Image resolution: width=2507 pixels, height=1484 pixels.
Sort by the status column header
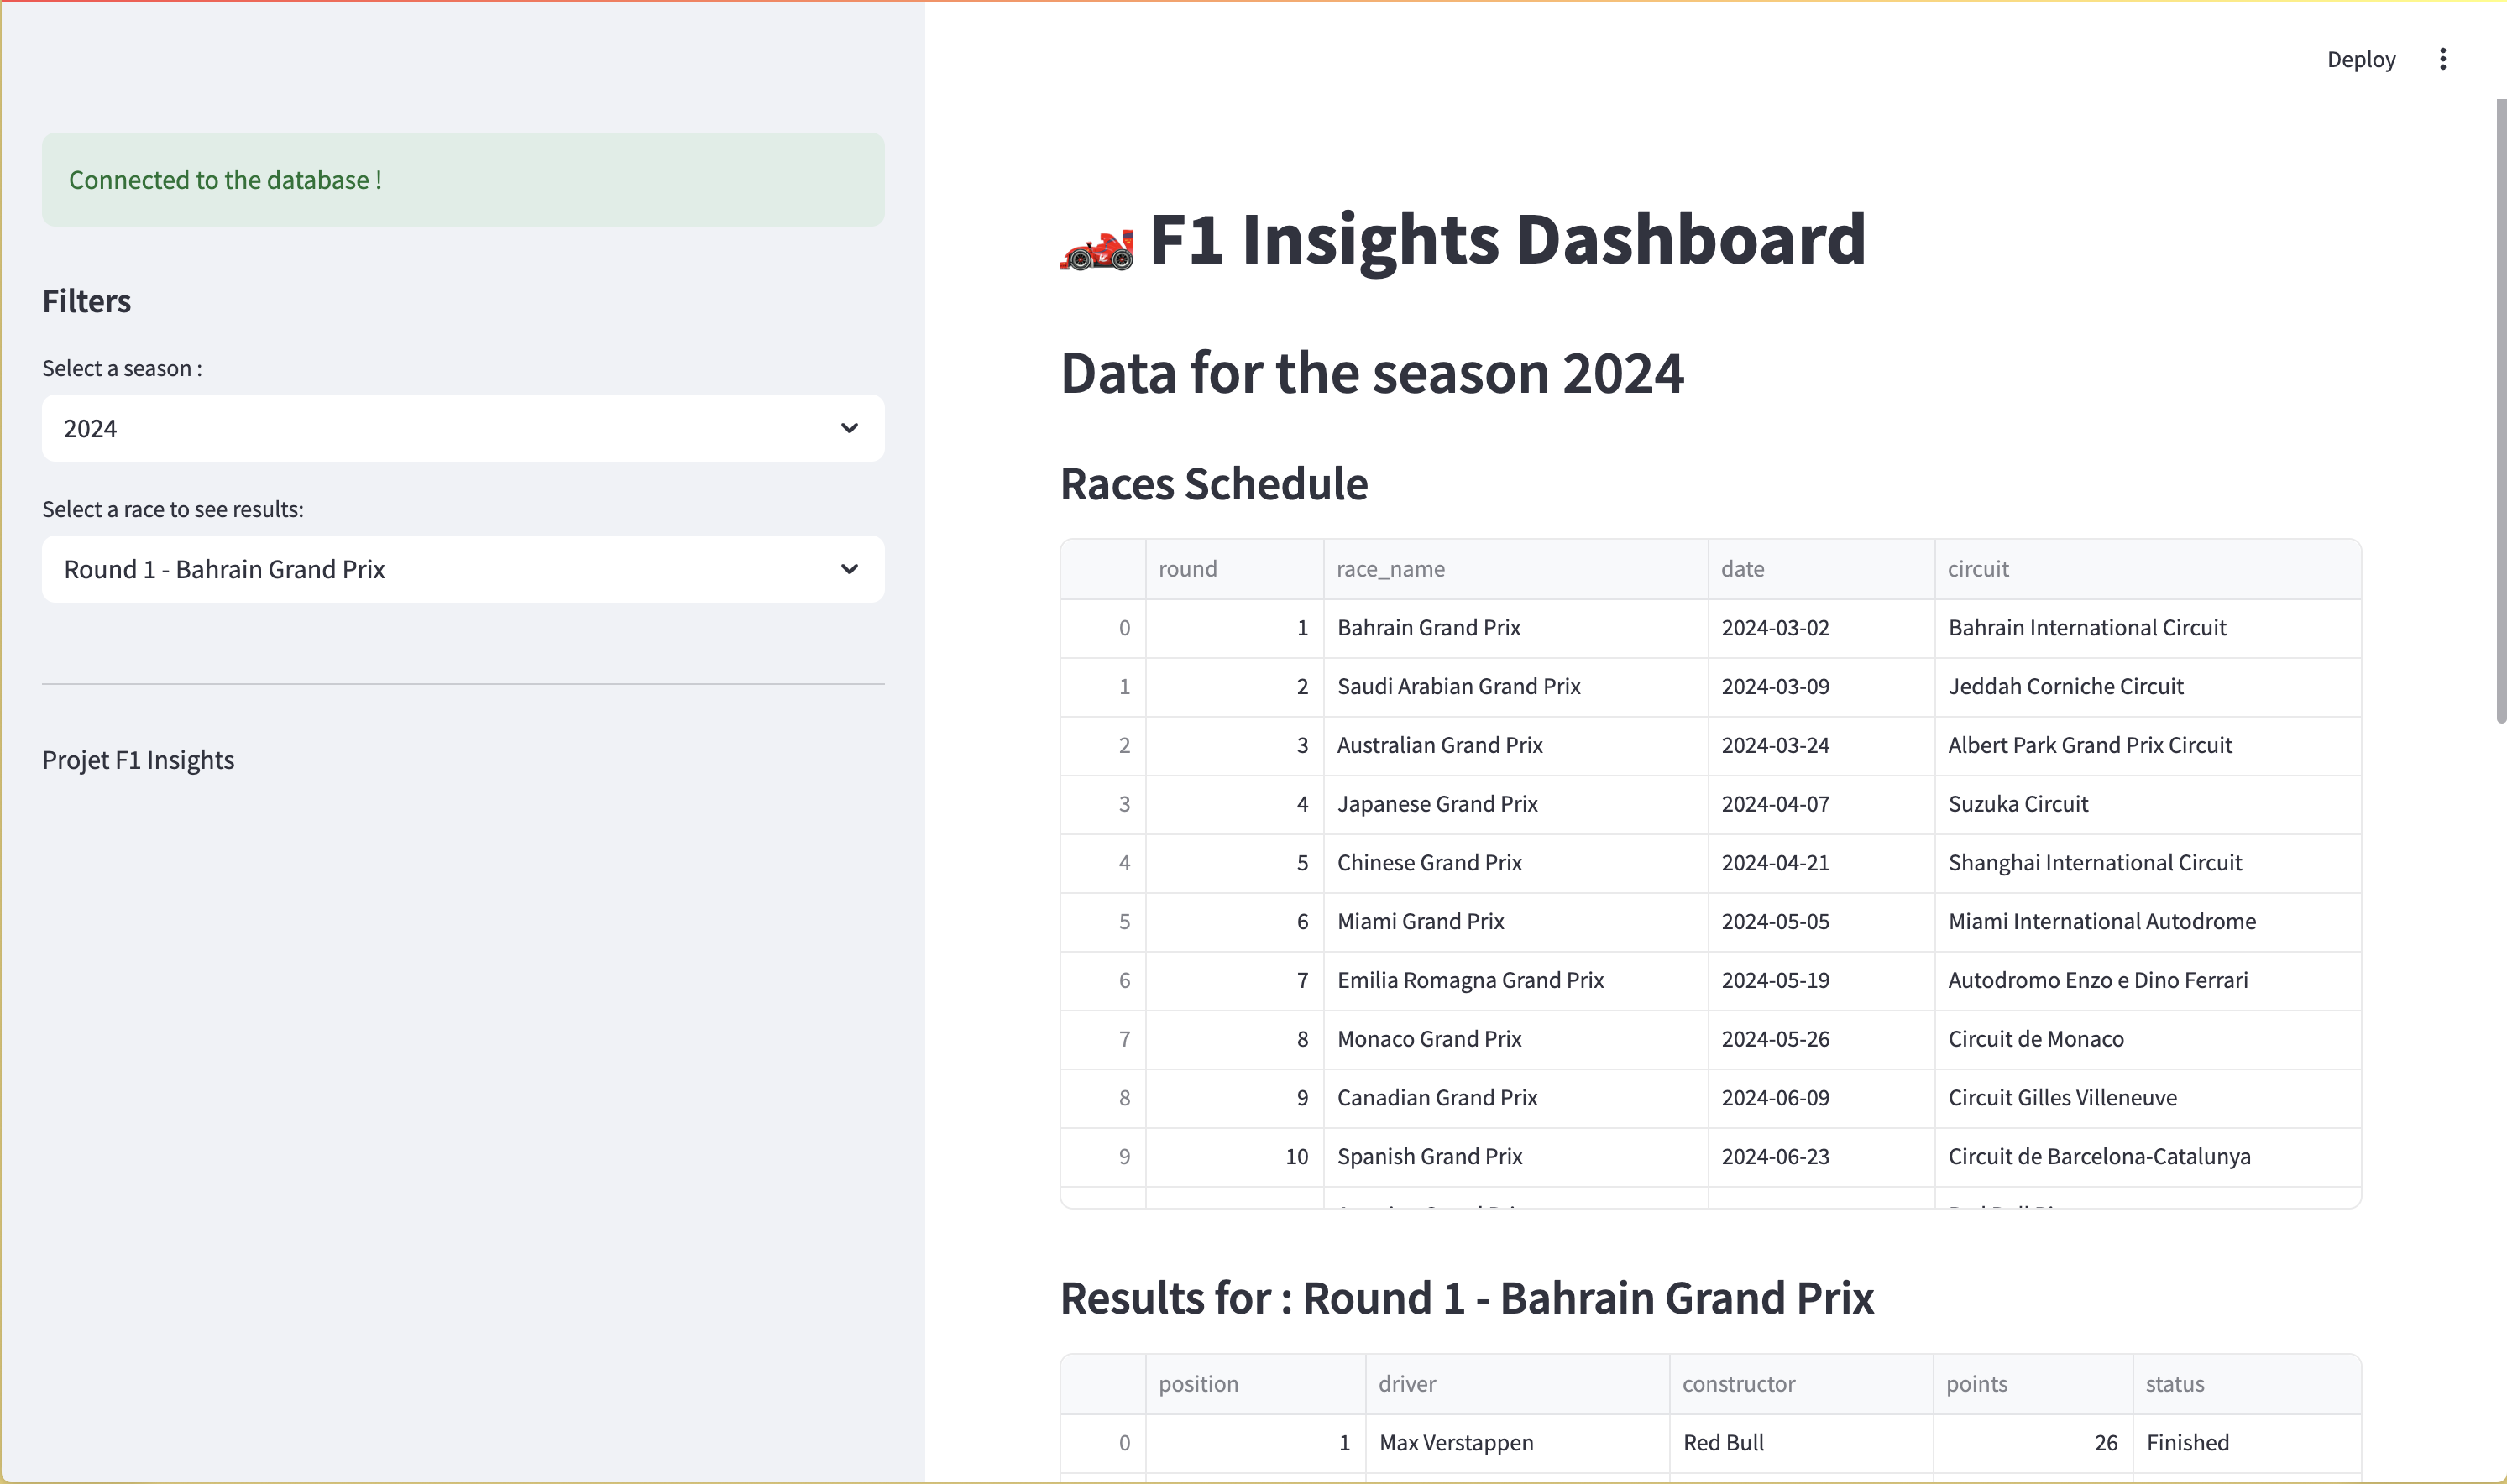pyautogui.click(x=2247, y=1384)
